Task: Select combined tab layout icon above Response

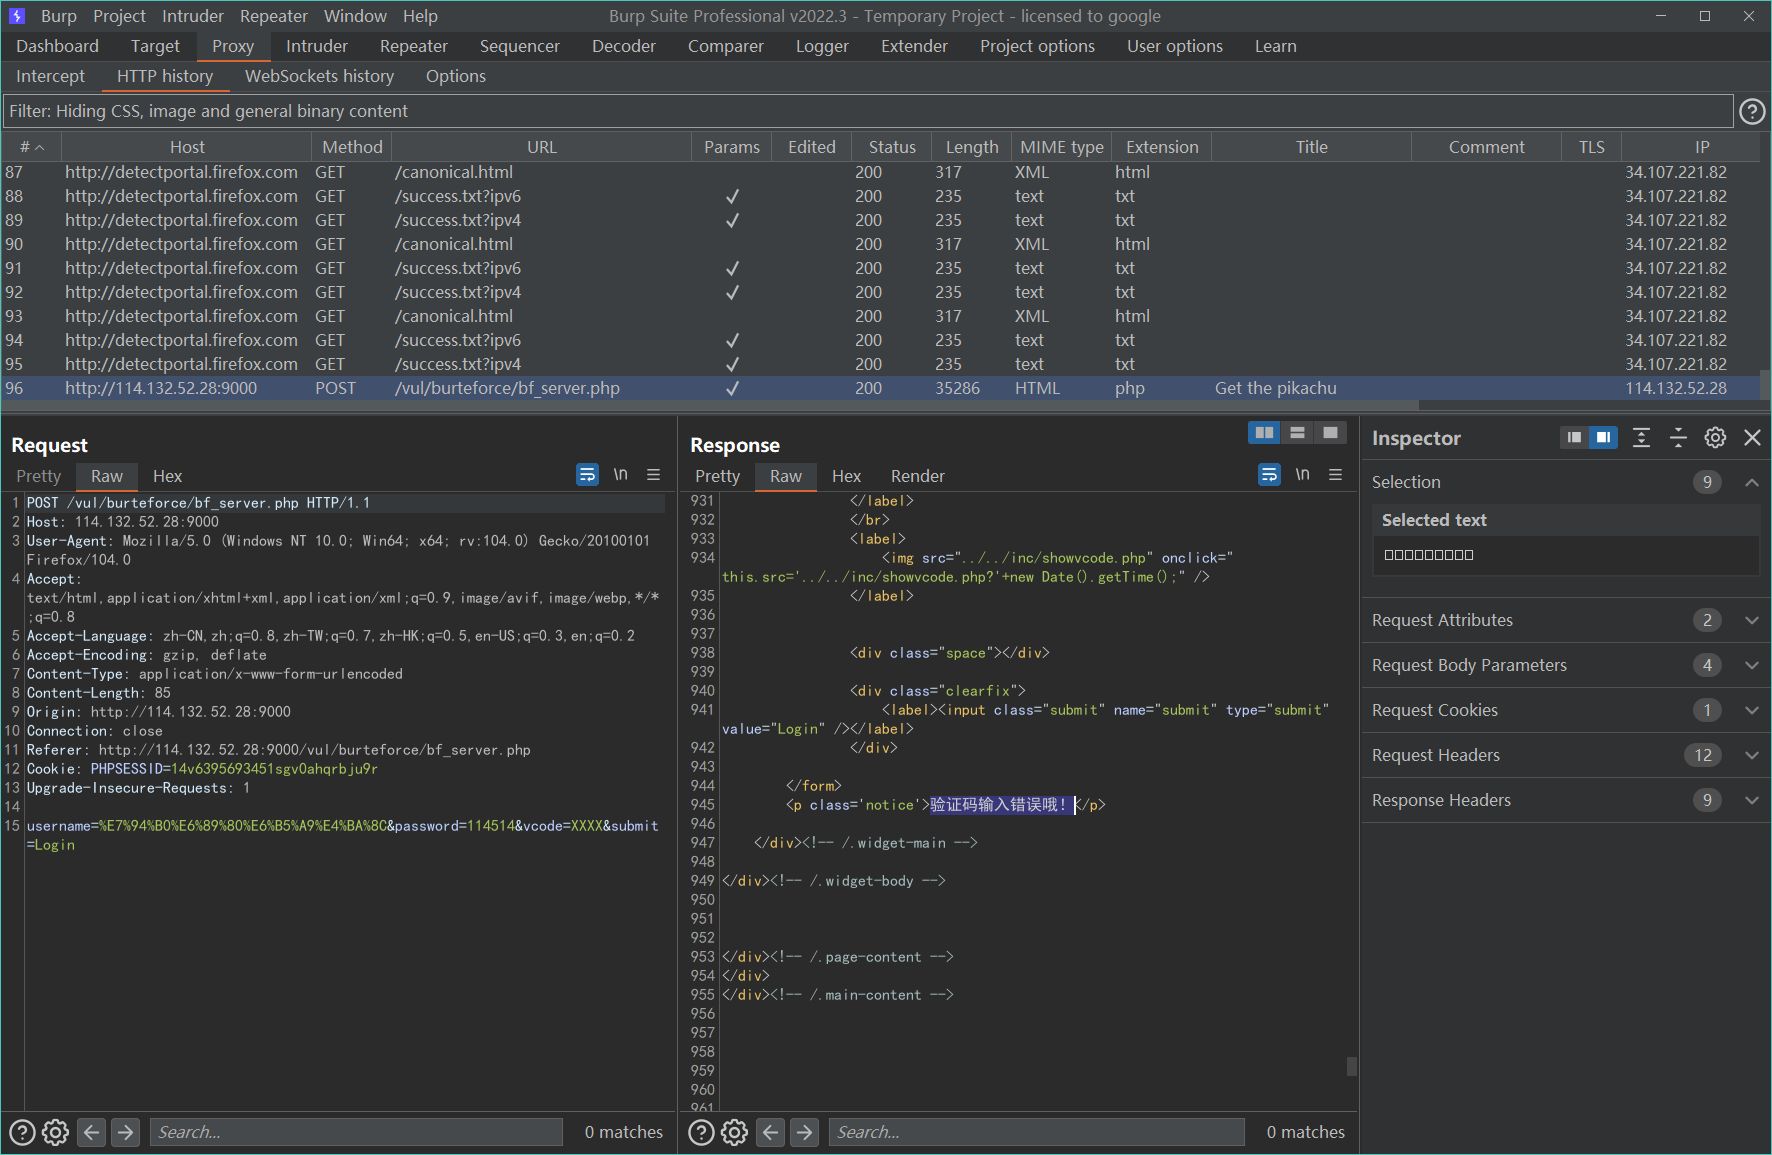Action: tap(1330, 432)
